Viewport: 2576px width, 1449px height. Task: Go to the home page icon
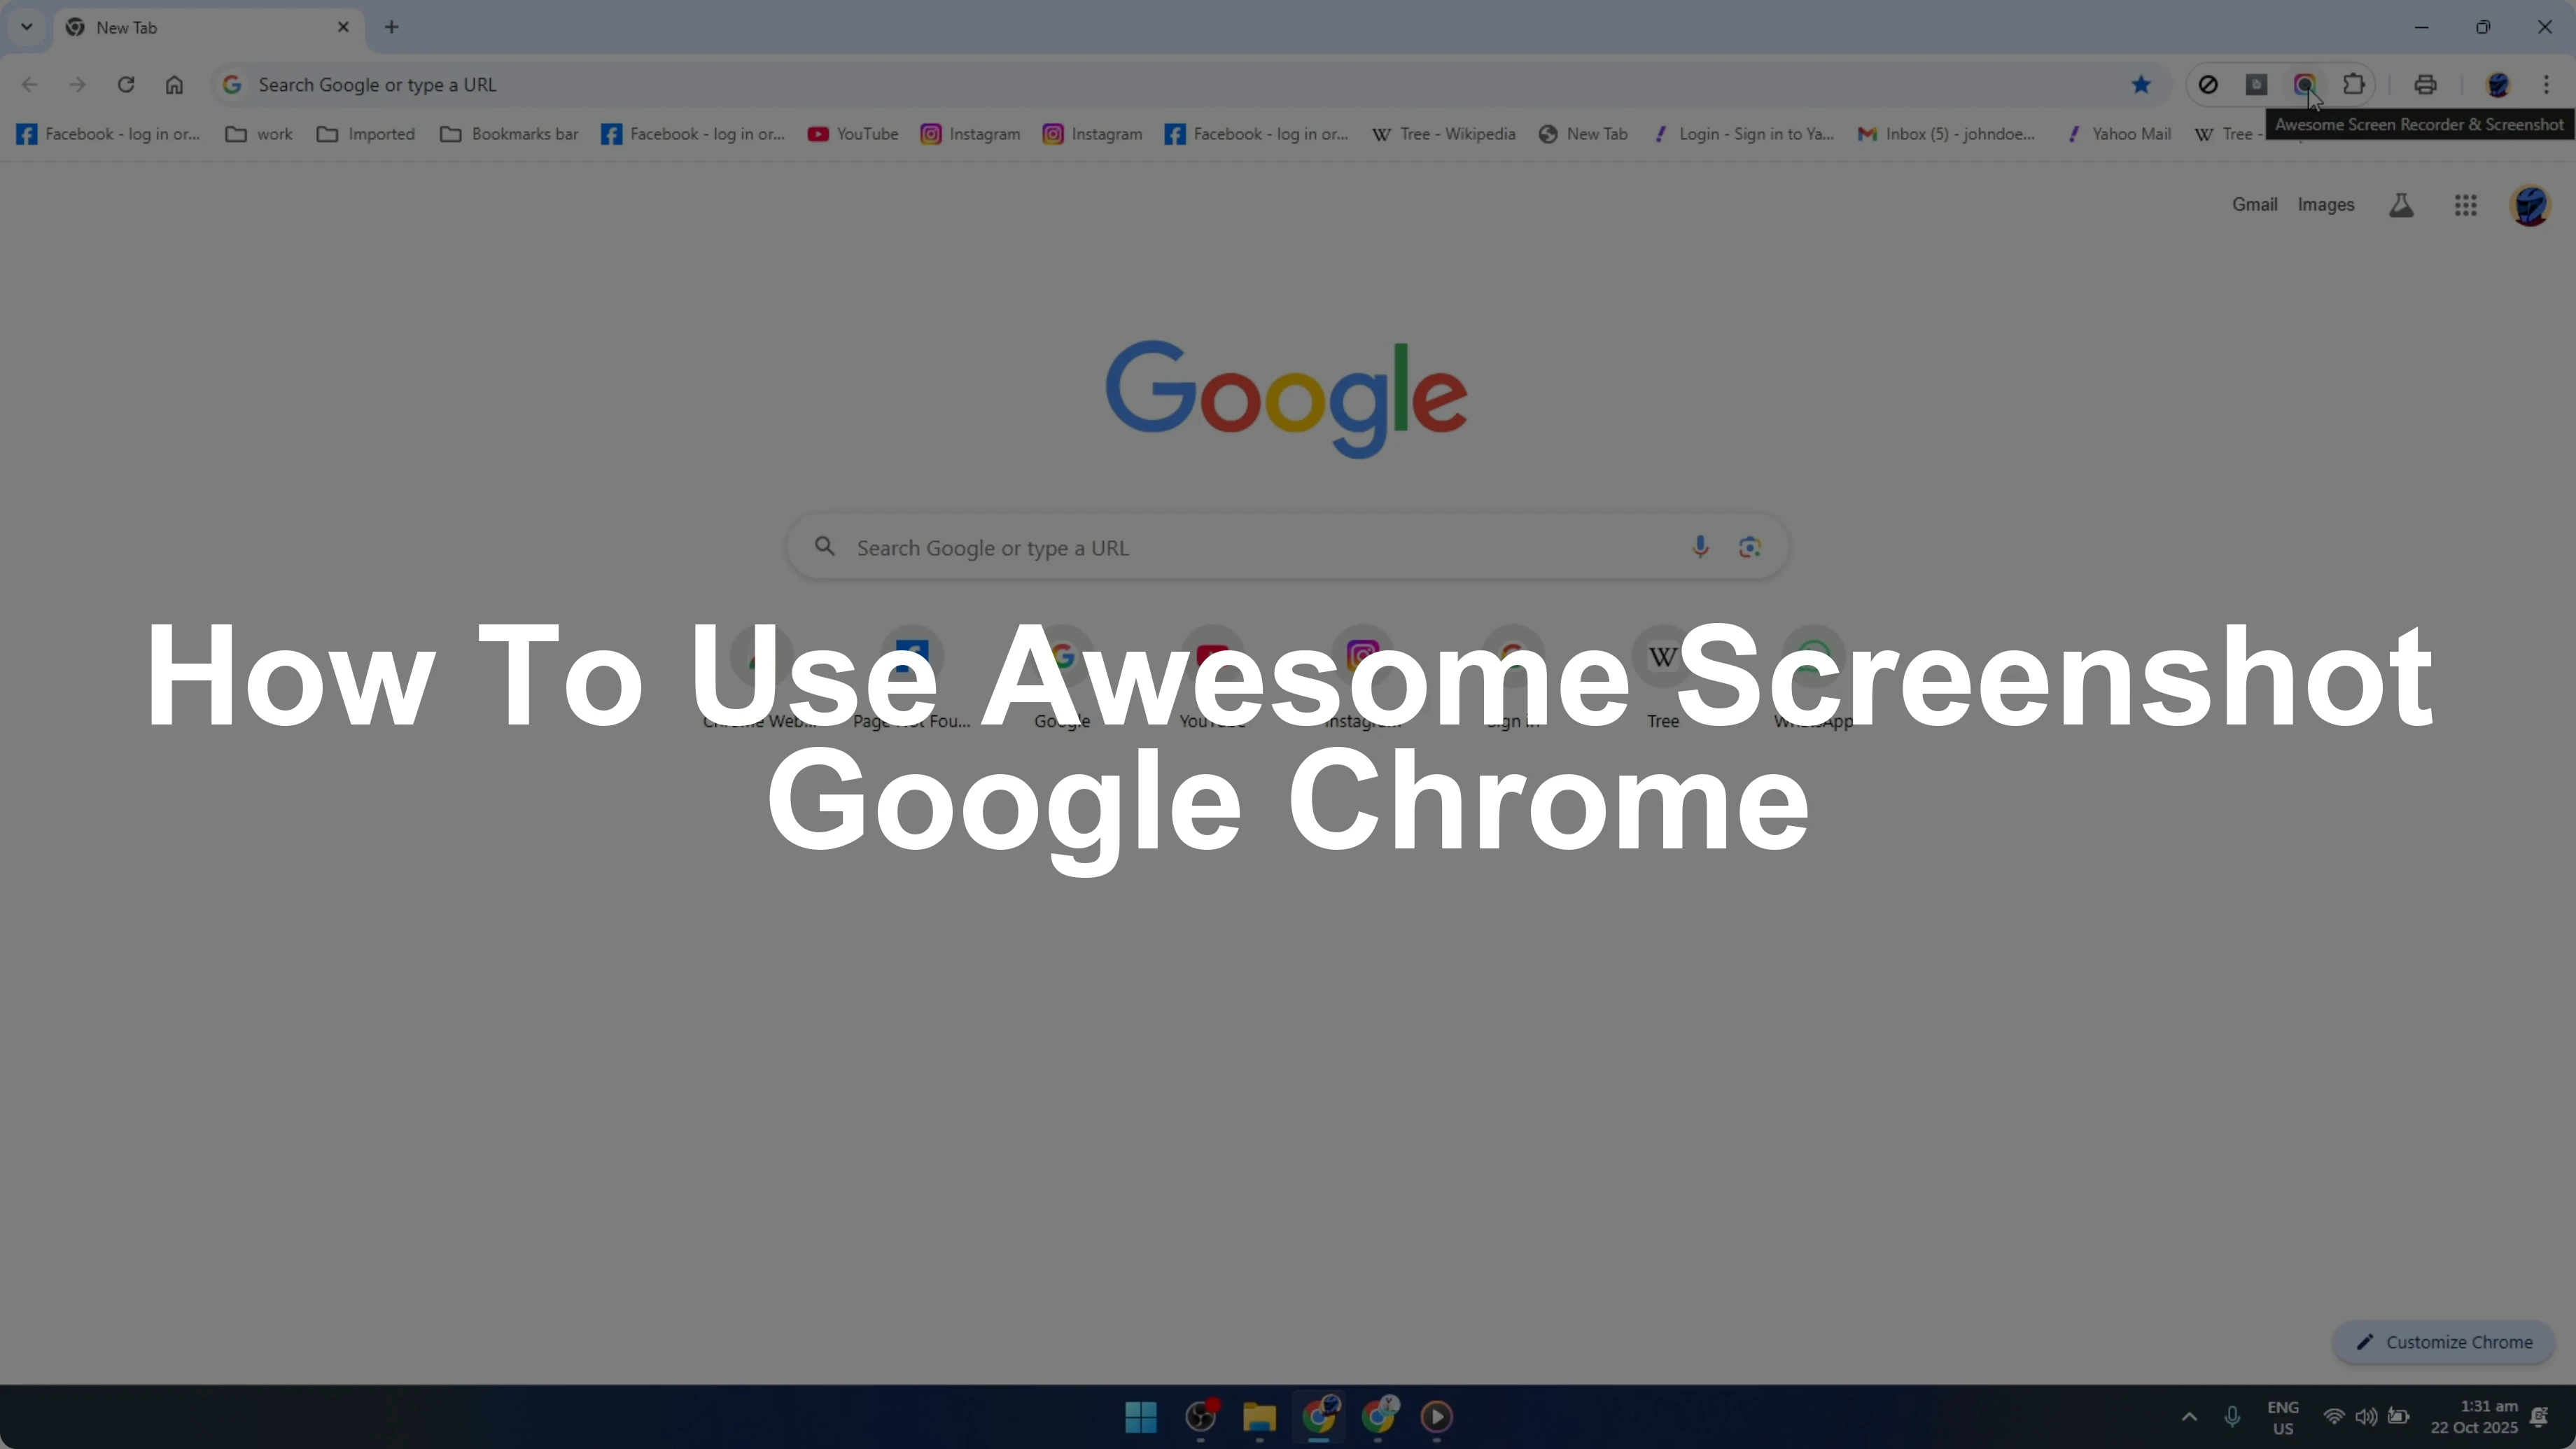(174, 85)
